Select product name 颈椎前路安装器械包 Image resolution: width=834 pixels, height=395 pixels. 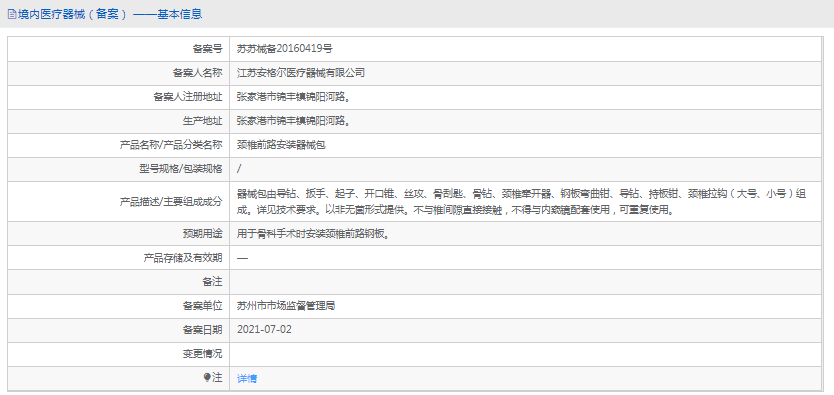click(x=281, y=145)
